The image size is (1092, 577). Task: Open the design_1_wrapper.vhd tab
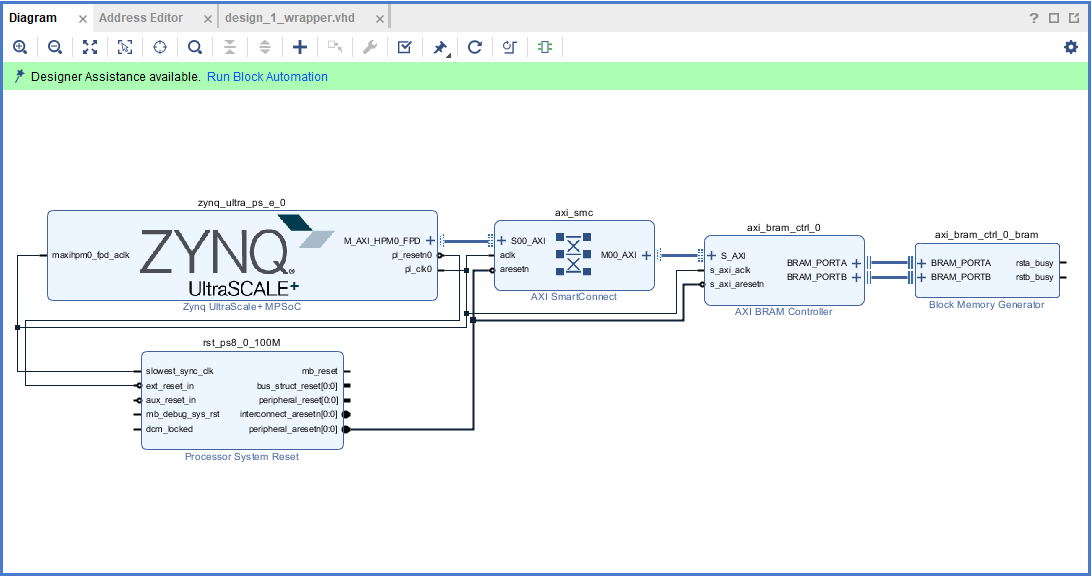[x=289, y=18]
